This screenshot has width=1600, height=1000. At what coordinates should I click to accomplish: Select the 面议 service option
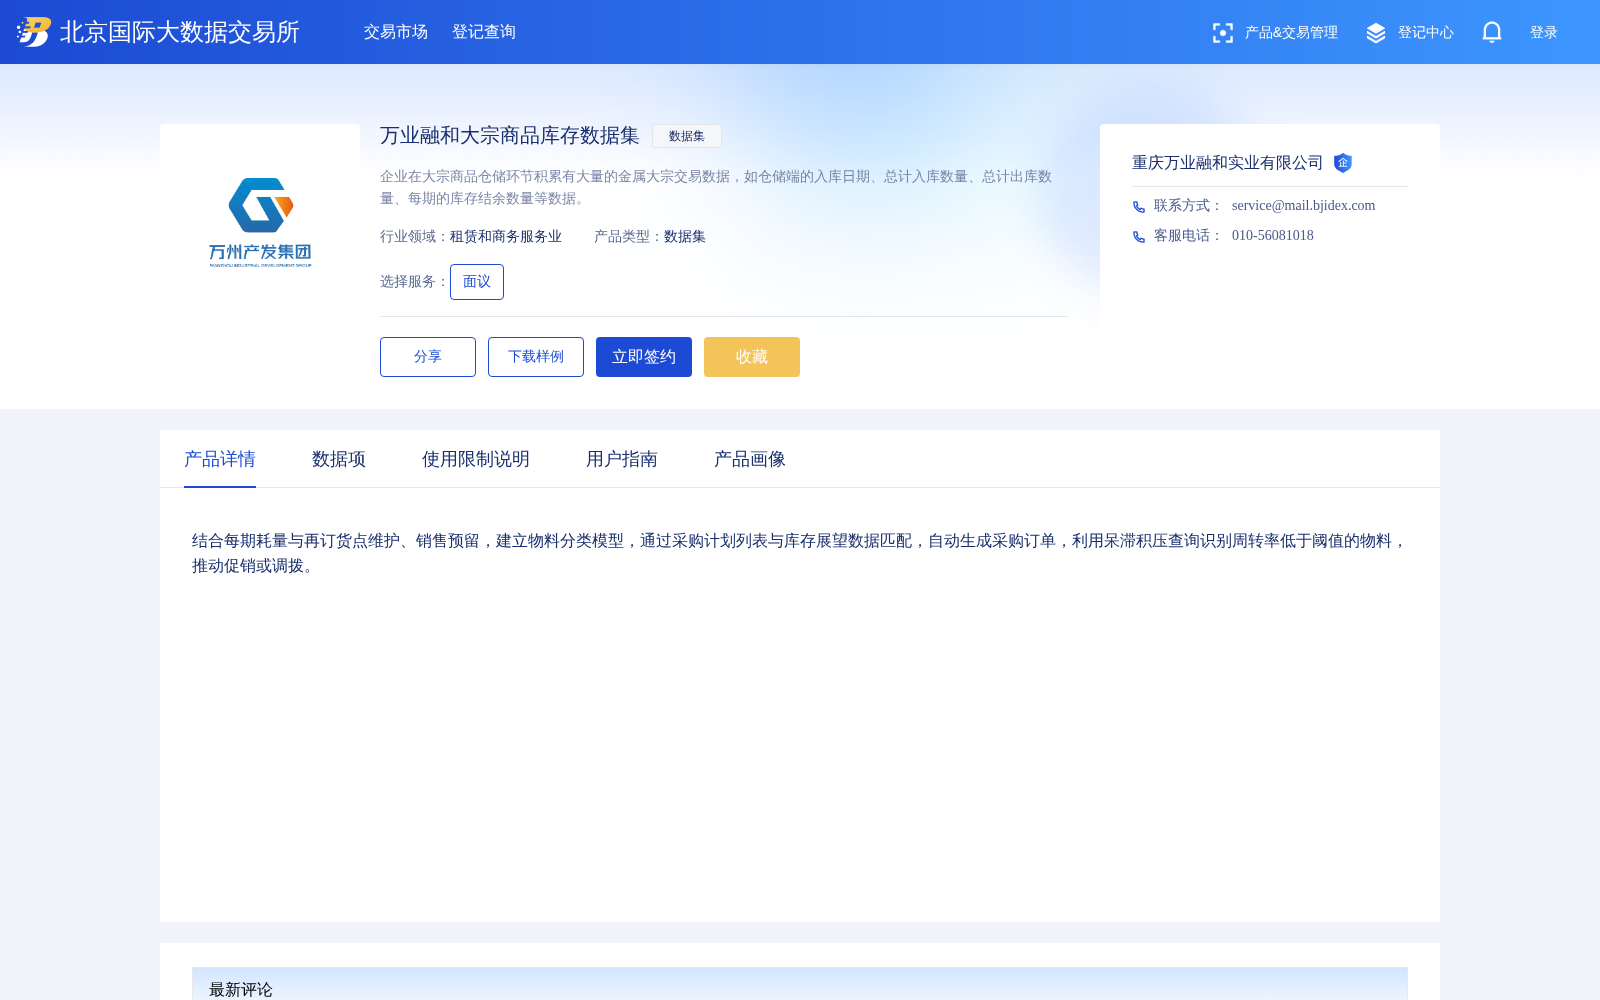477,282
